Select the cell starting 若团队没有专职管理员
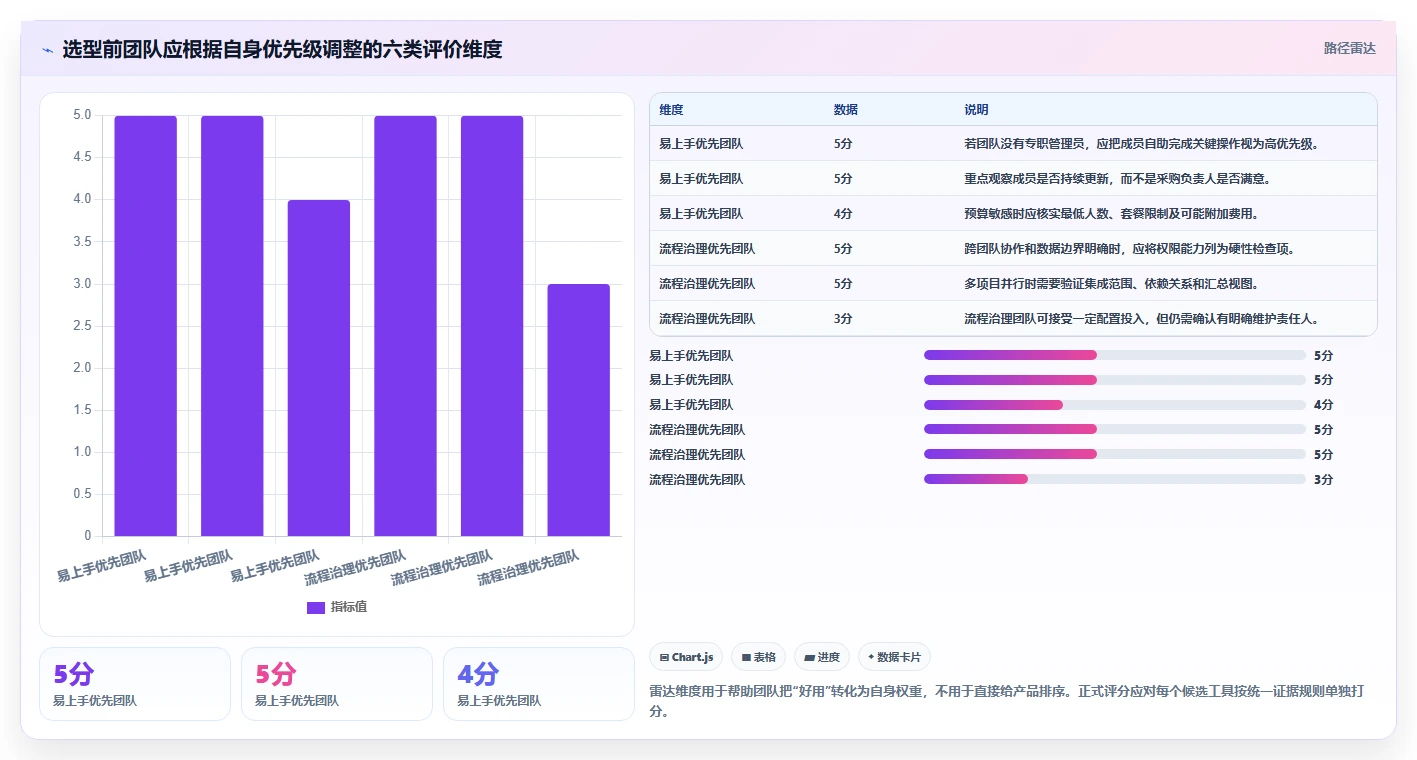 pos(1165,143)
